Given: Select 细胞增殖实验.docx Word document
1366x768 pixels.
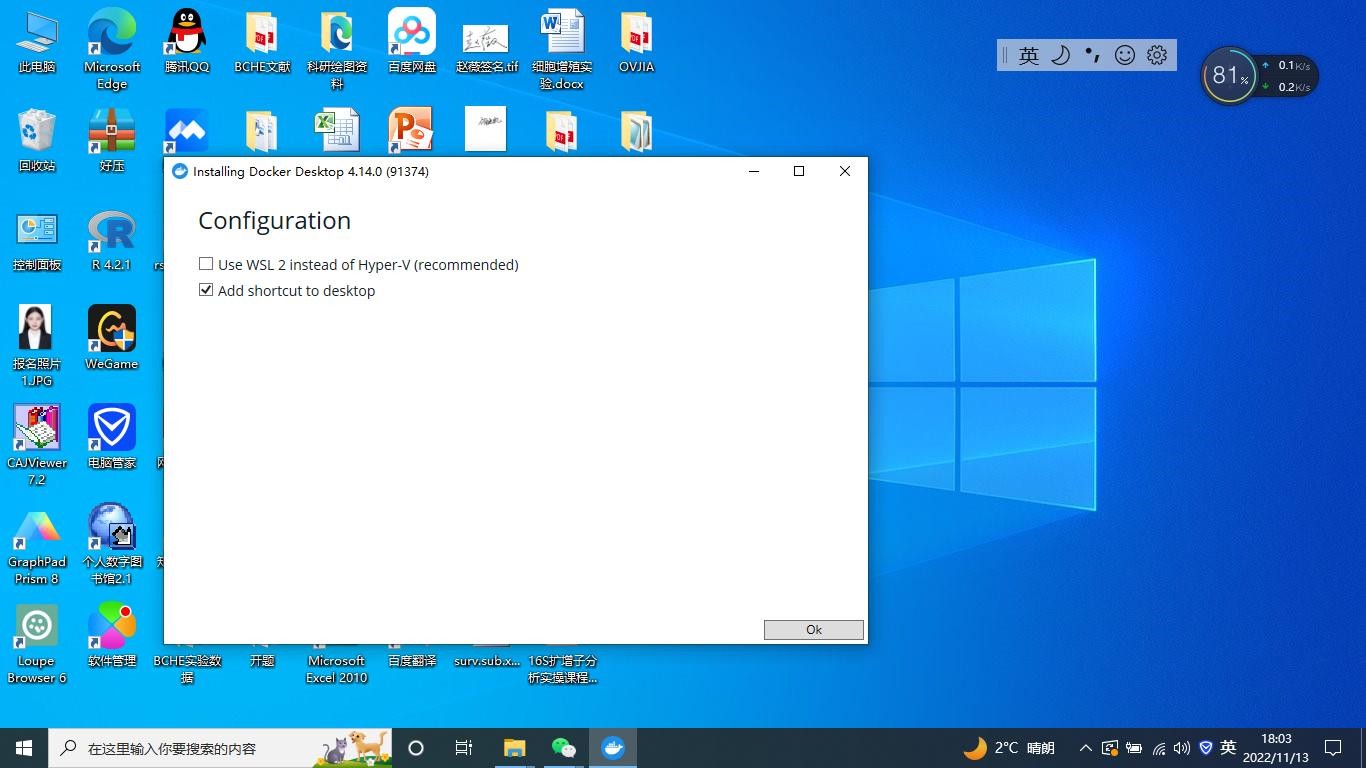Looking at the screenshot, I should [562, 49].
